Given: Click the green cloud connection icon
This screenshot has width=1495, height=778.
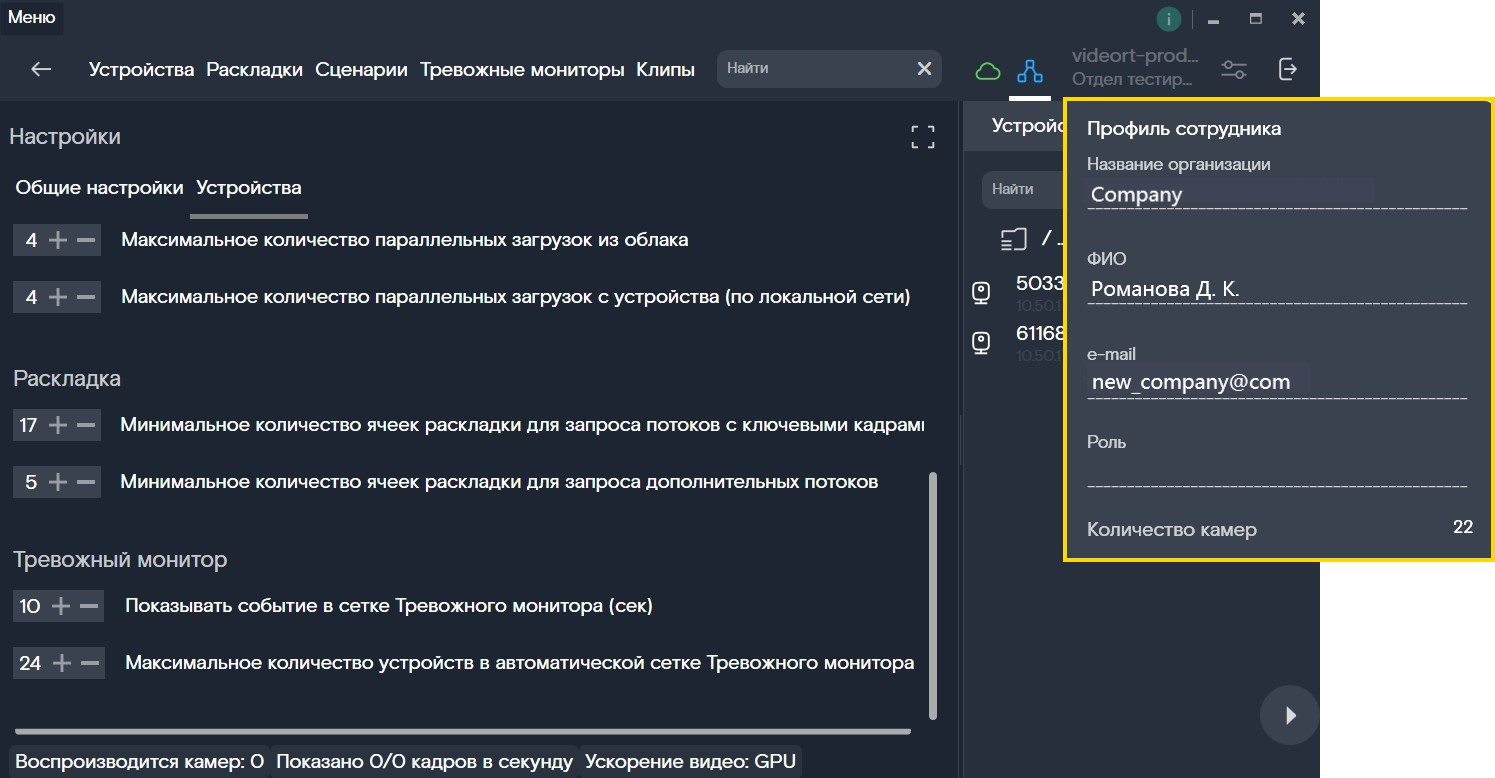Looking at the screenshot, I should tap(988, 70).
